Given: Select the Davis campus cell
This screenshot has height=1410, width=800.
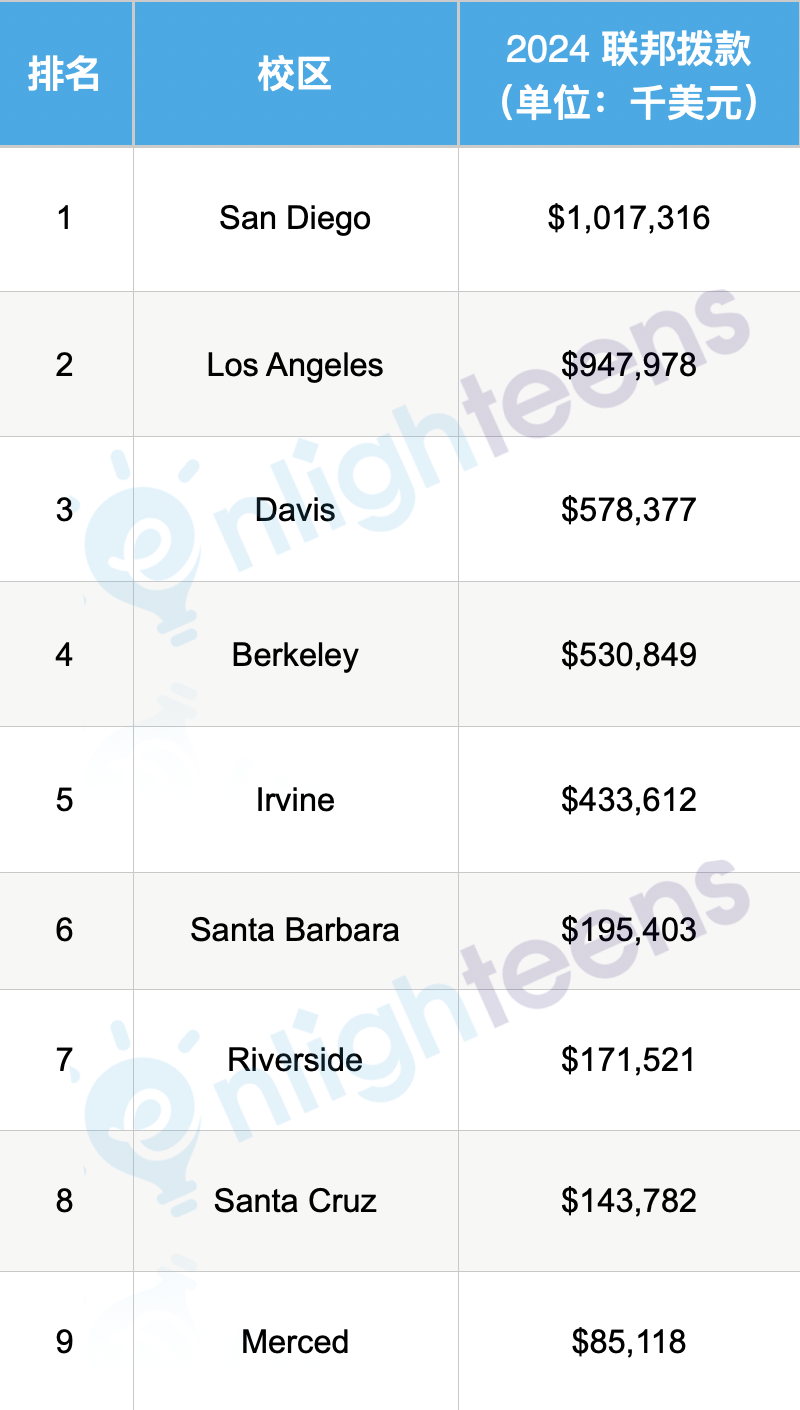Looking at the screenshot, I should [295, 509].
